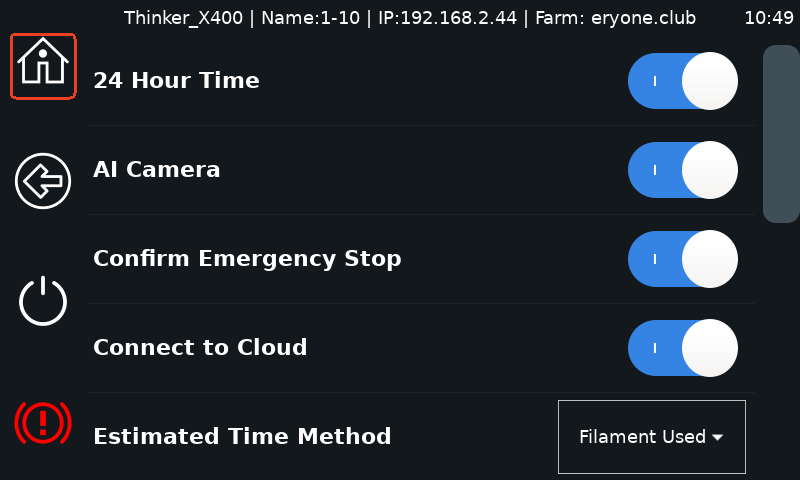Click the Confirm Emergency Stop label
800x480 pixels.
coord(247,259)
